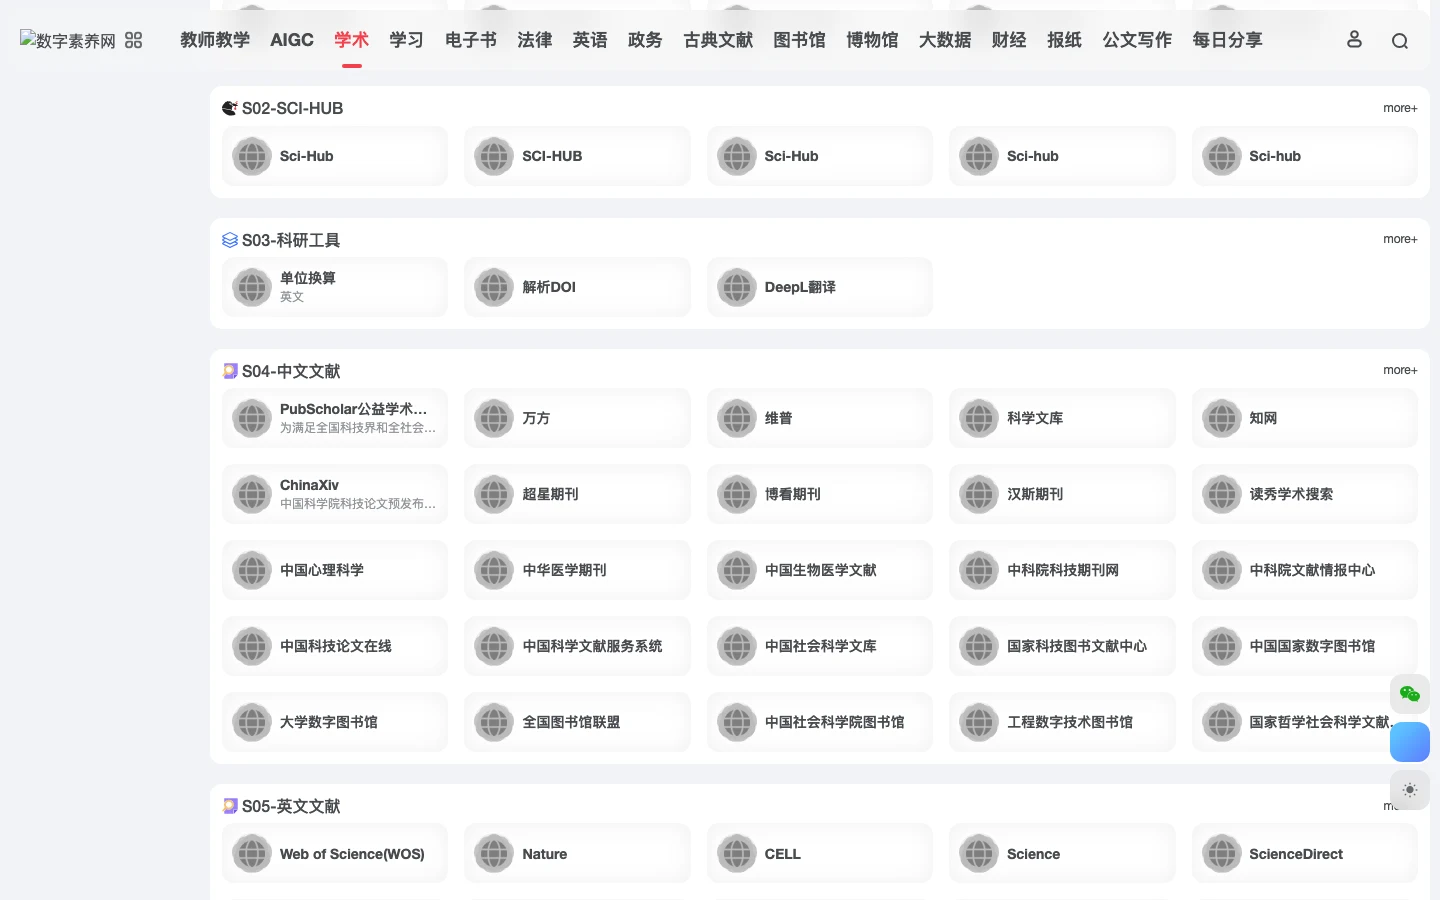Open the AIGC menu item
This screenshot has width=1440, height=900.
pos(292,40)
